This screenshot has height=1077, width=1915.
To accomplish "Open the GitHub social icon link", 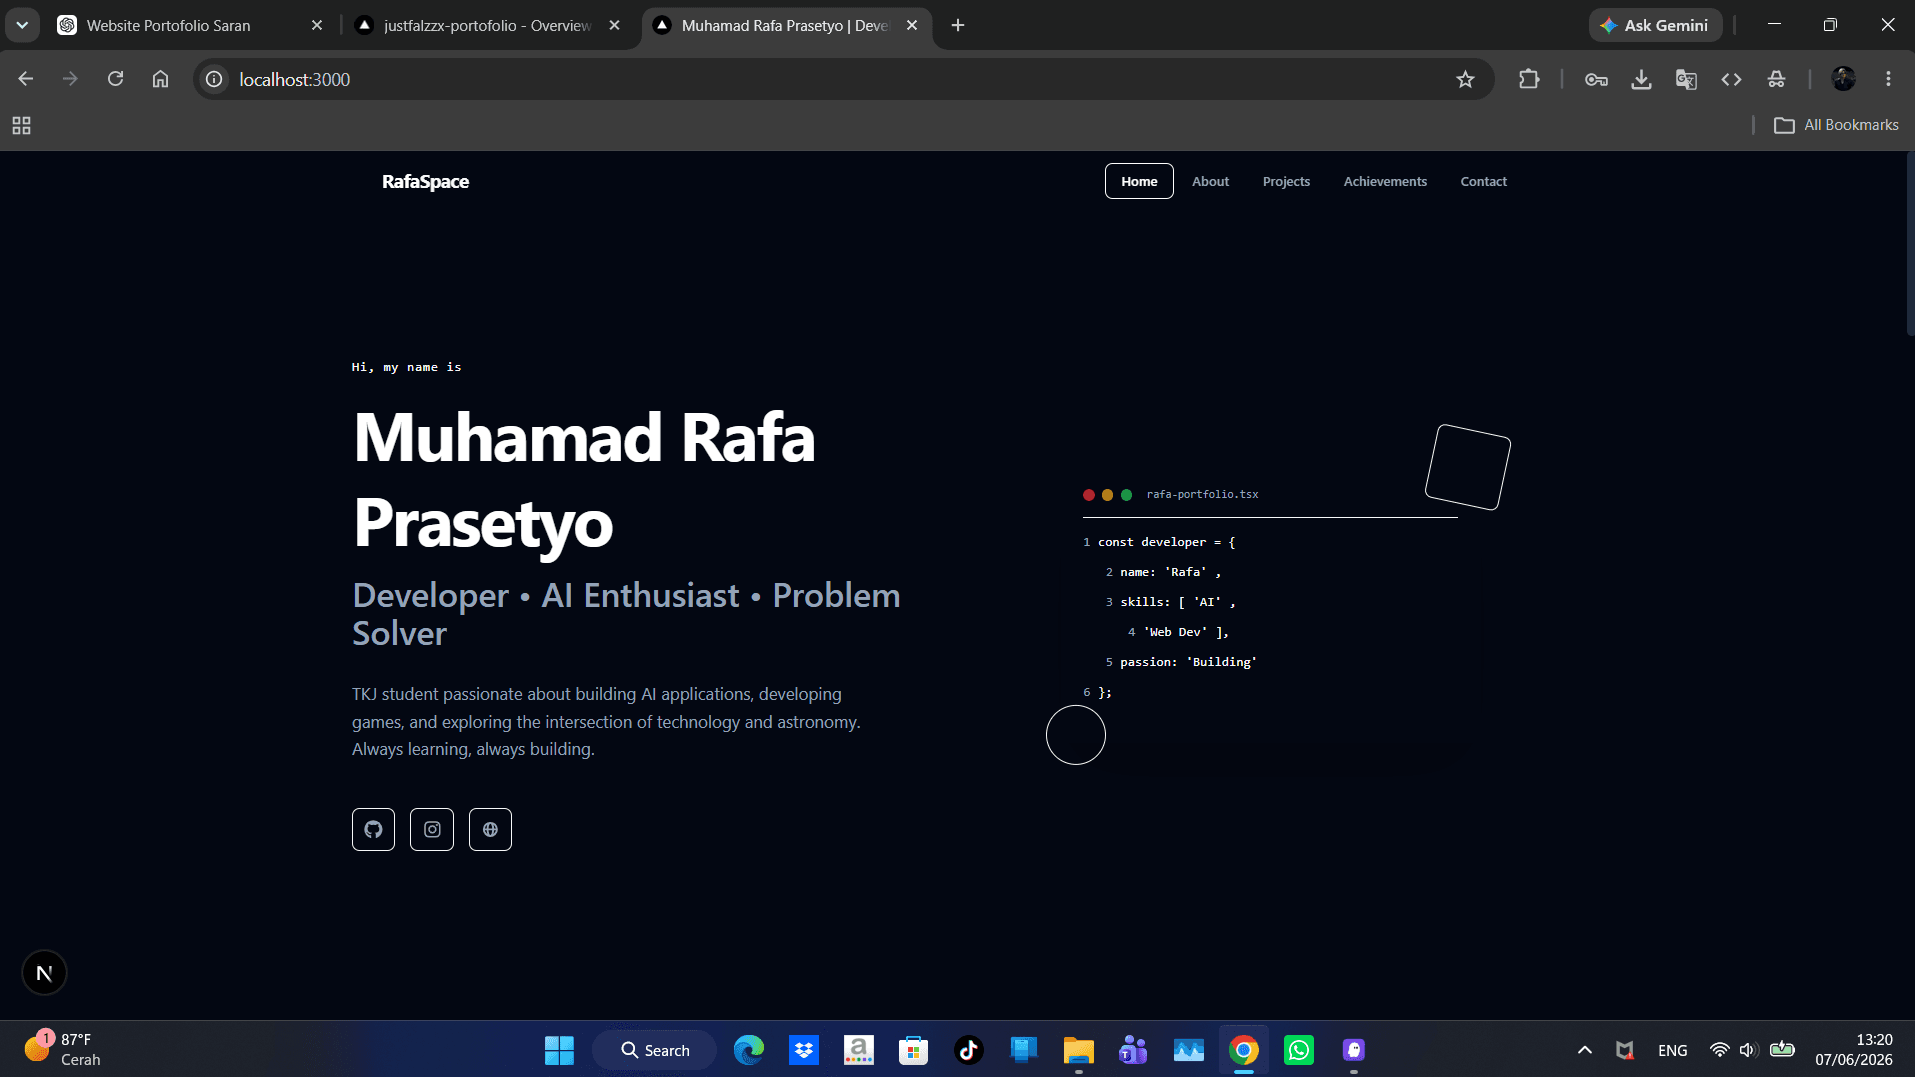I will [373, 829].
